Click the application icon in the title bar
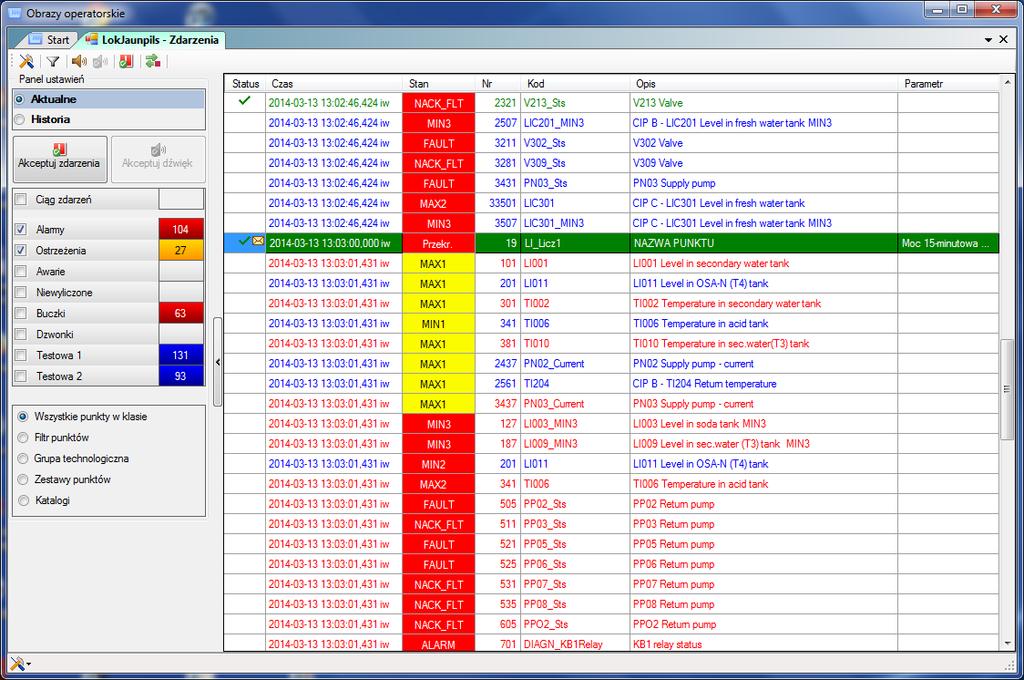Screen dimensions: 1024x680 pos(14,12)
